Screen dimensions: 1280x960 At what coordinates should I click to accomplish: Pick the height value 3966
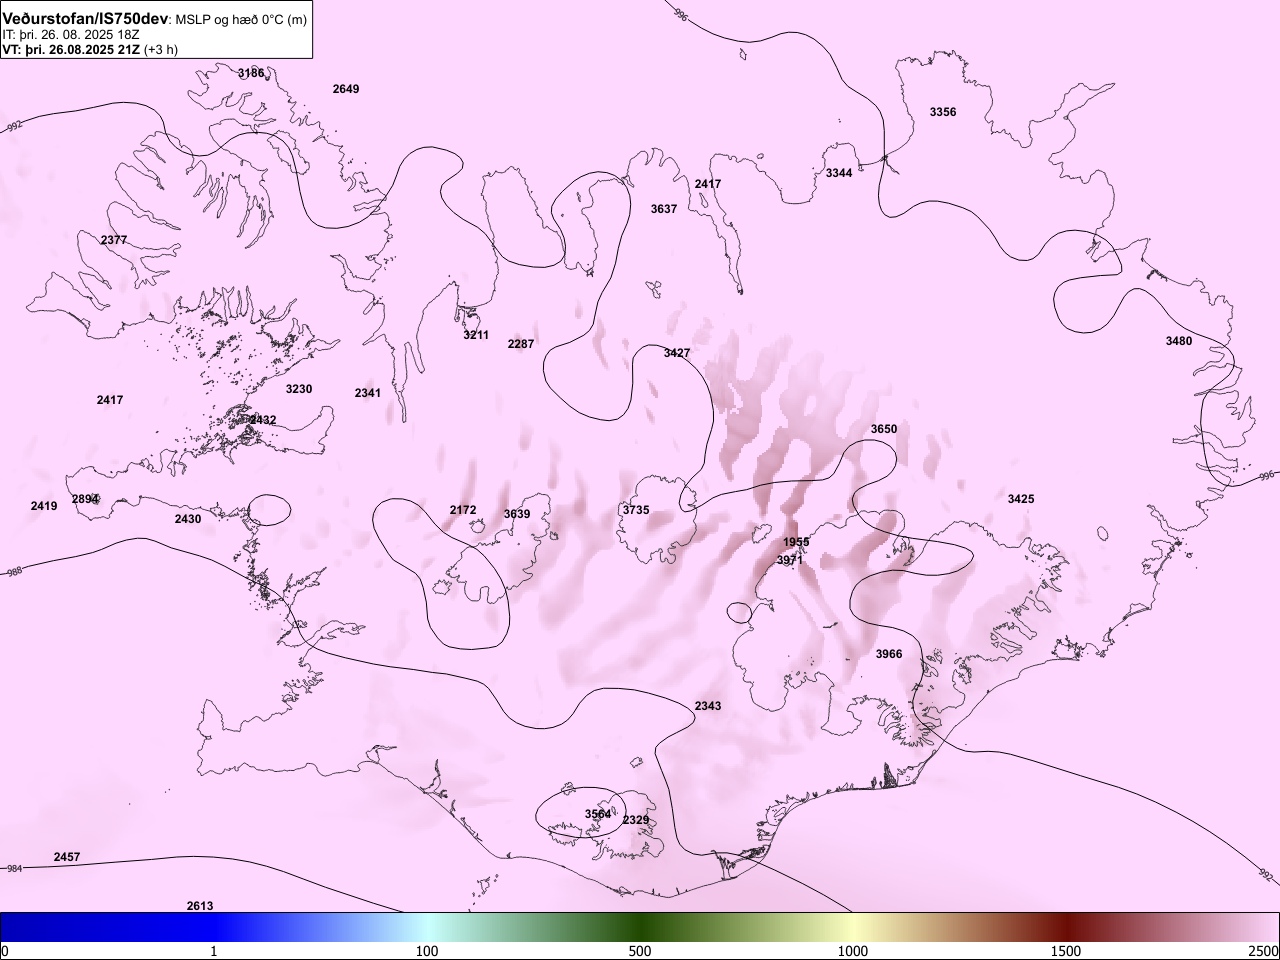(x=889, y=654)
